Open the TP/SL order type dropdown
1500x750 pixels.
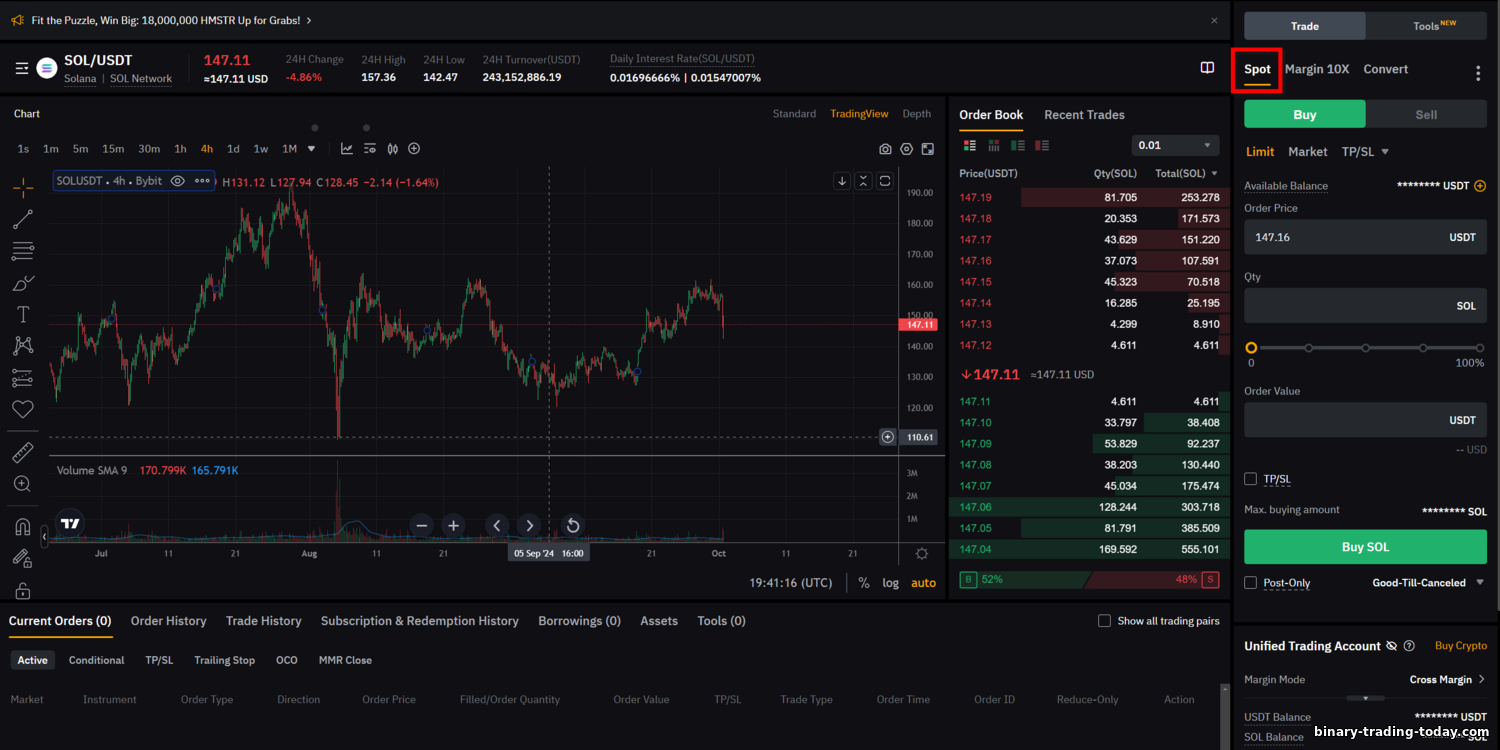click(x=1367, y=152)
